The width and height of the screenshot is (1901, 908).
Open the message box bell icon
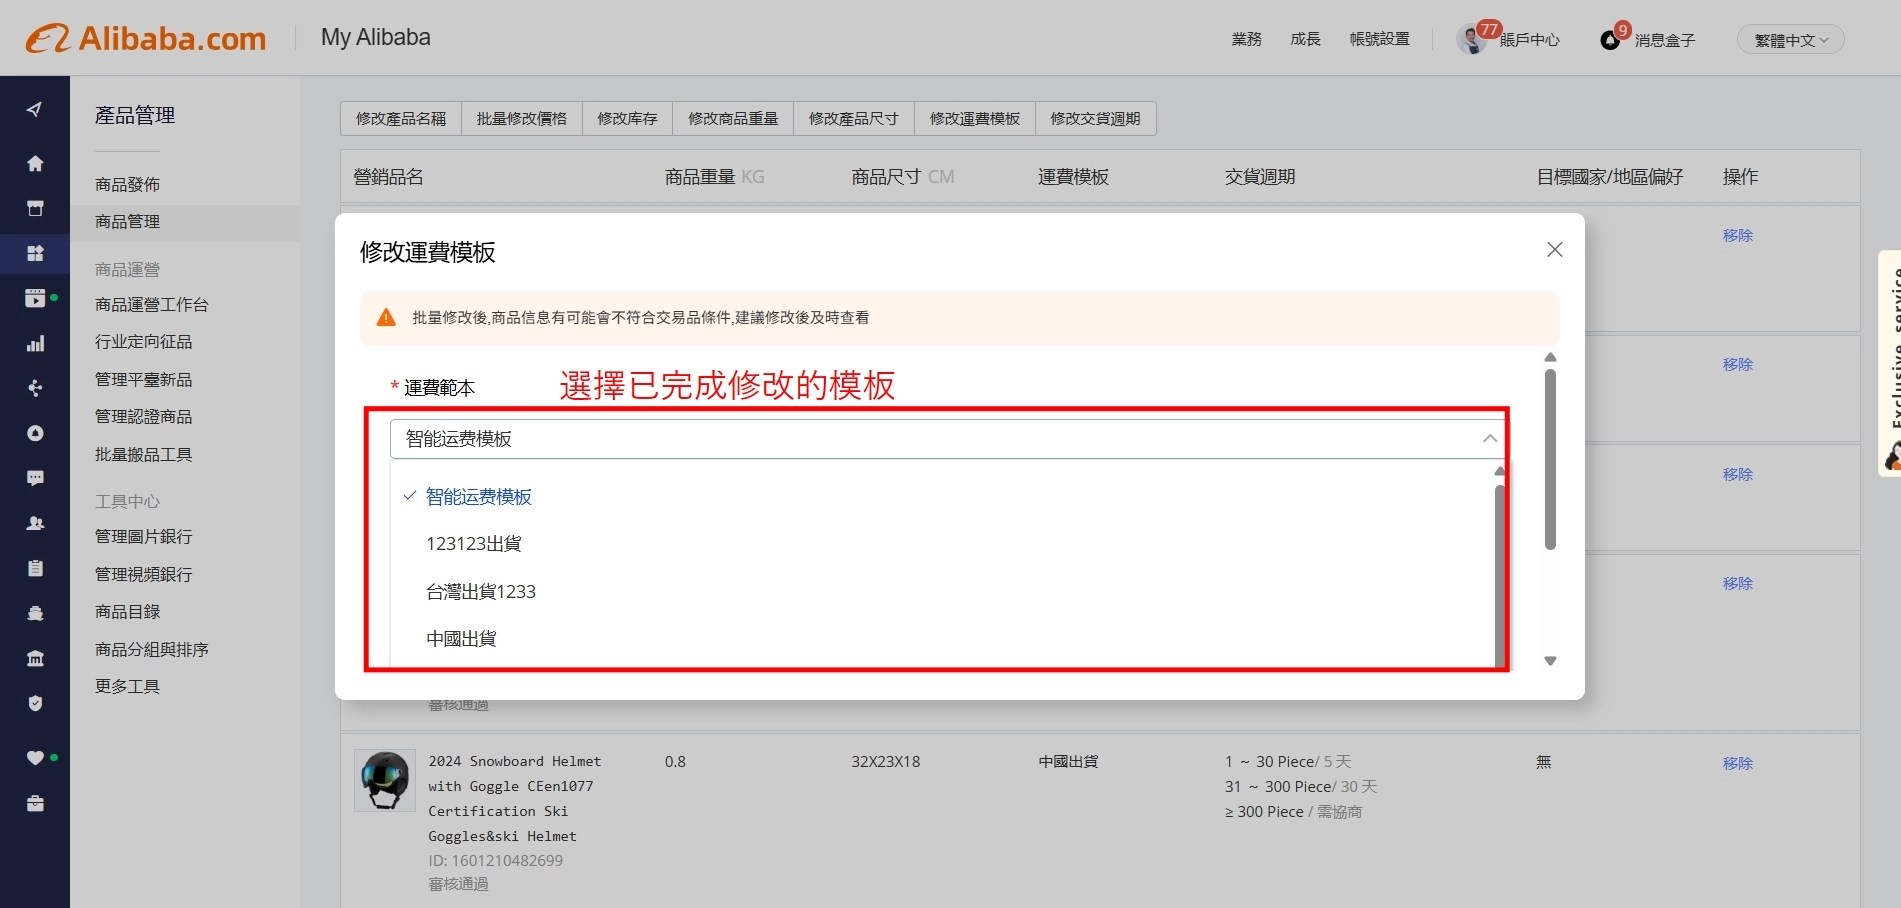1610,40
